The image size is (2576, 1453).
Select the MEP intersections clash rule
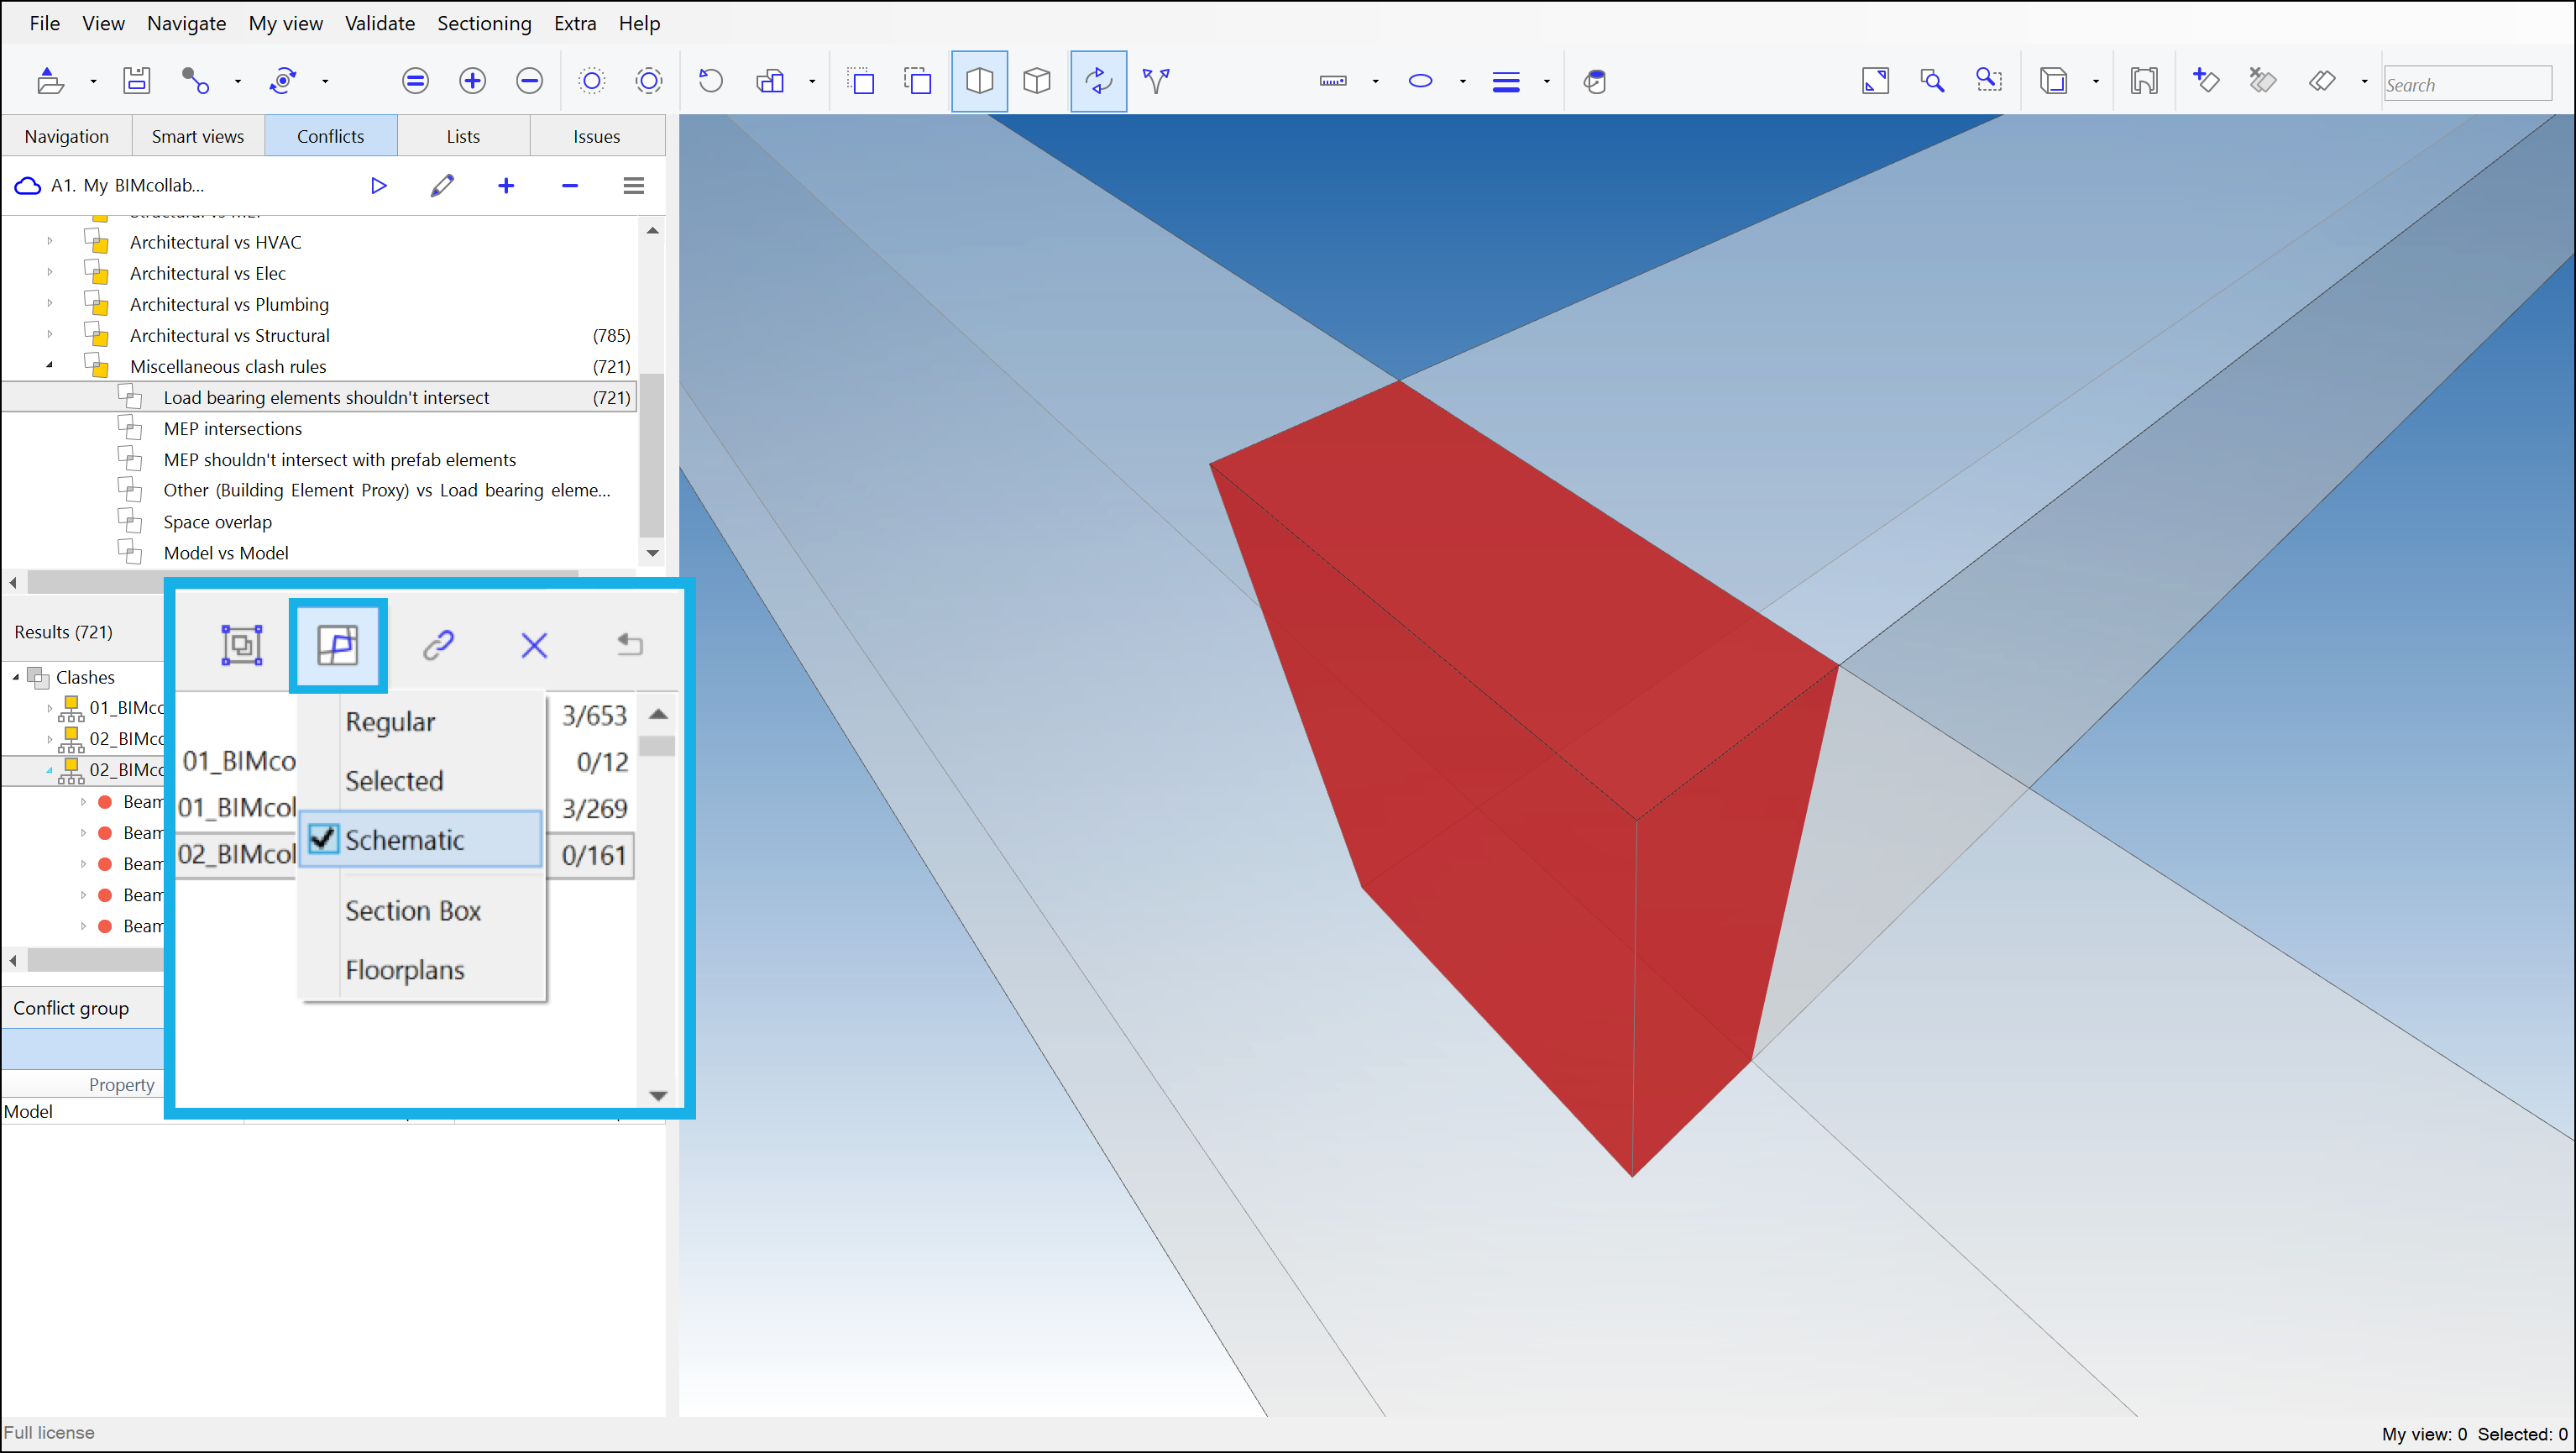pos(232,428)
